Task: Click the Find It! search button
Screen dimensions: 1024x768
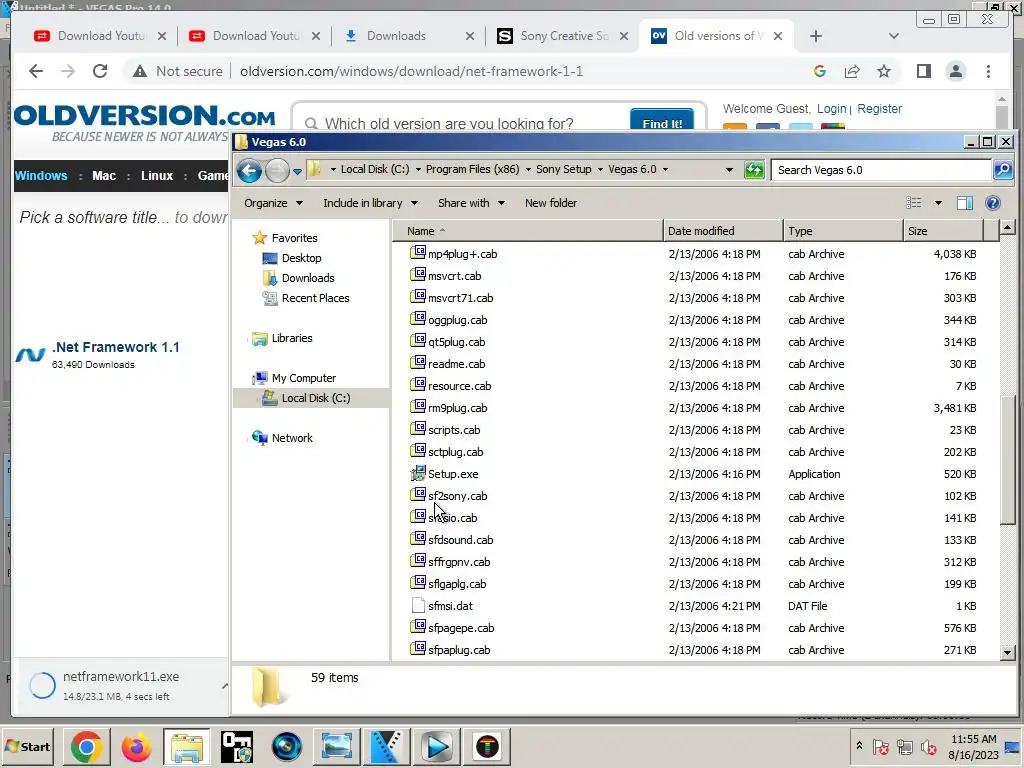Action: 662,121
